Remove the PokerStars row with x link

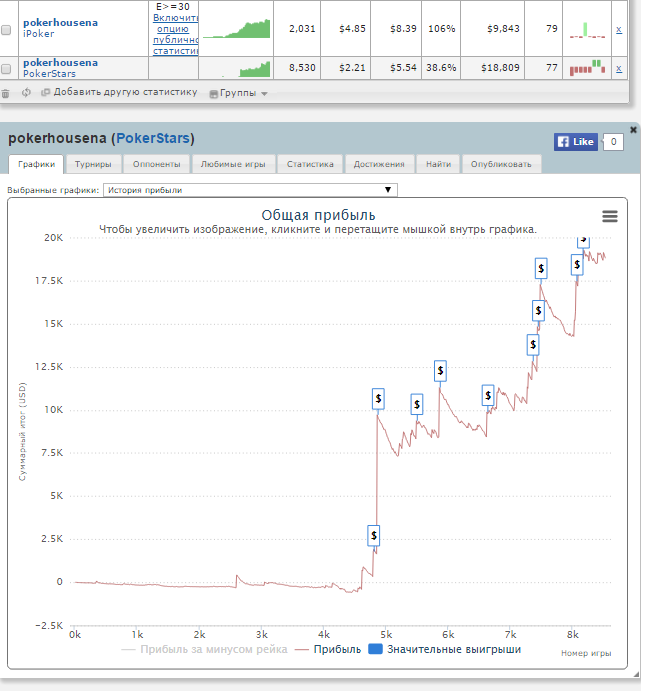point(619,68)
